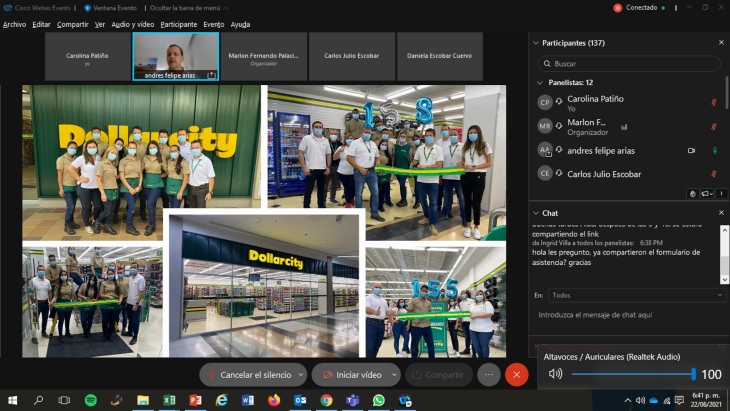Image resolution: width=730 pixels, height=411 pixels.
Task: Open the Audio y vídeo menu
Action: pos(132,24)
